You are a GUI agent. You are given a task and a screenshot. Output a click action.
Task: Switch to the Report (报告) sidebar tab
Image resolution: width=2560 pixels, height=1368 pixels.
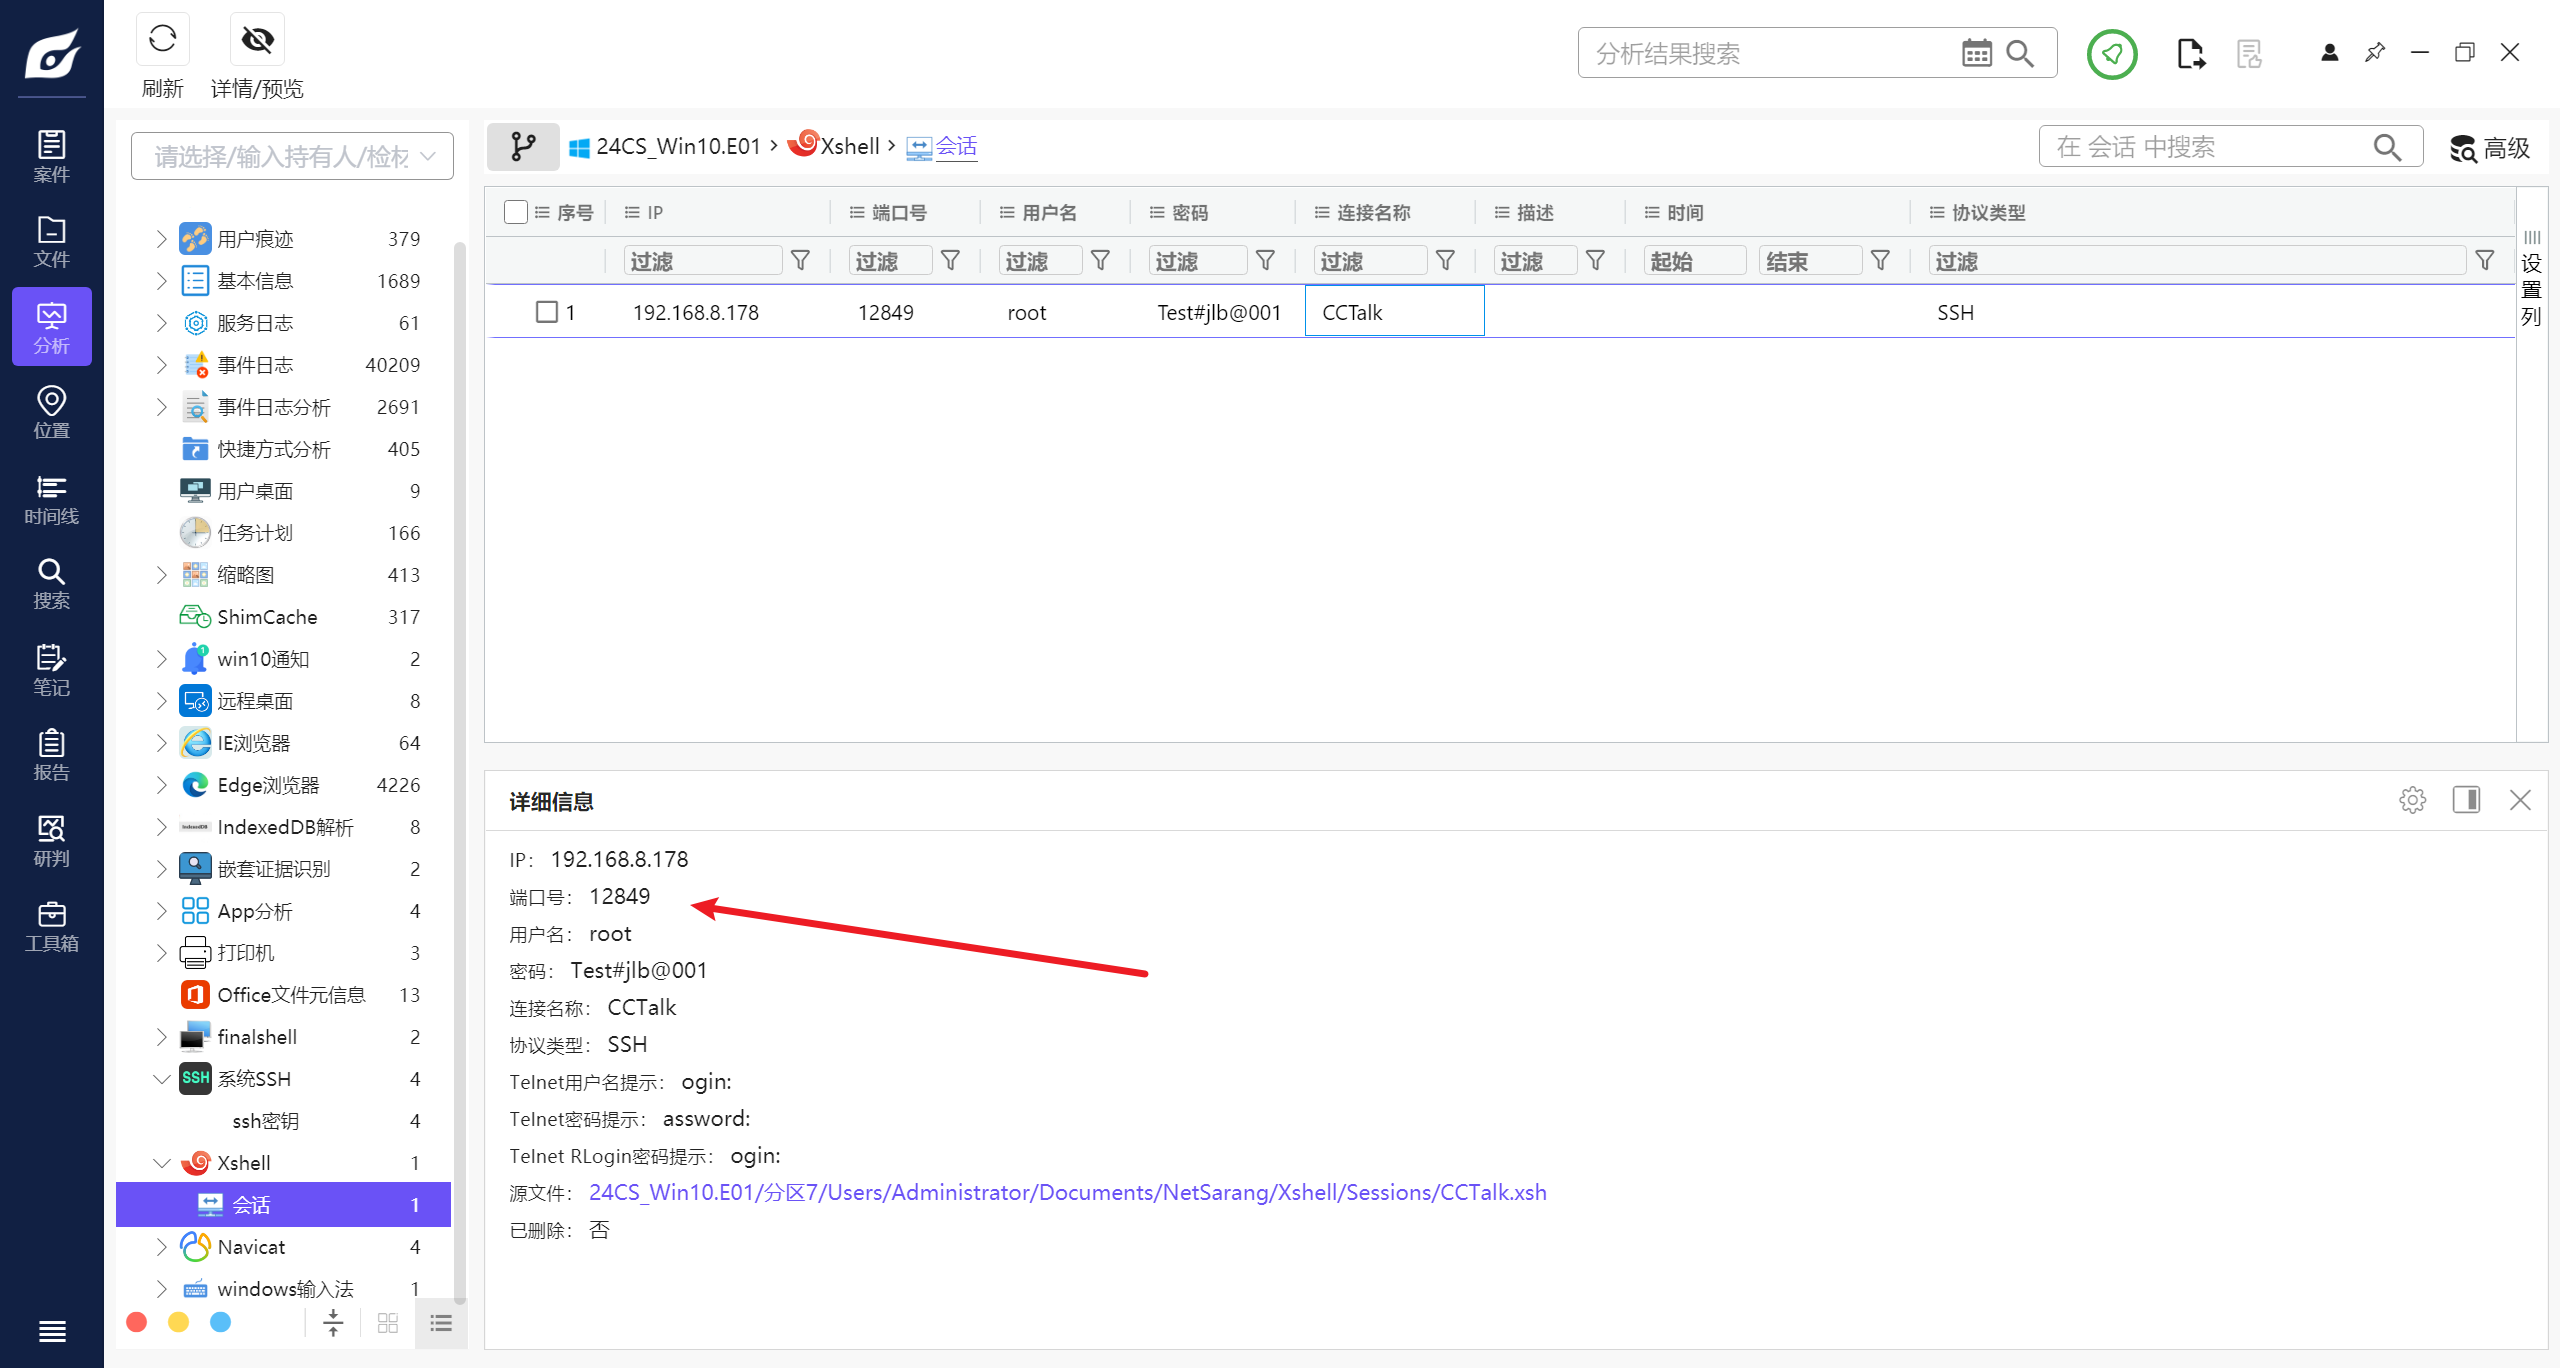click(x=51, y=755)
